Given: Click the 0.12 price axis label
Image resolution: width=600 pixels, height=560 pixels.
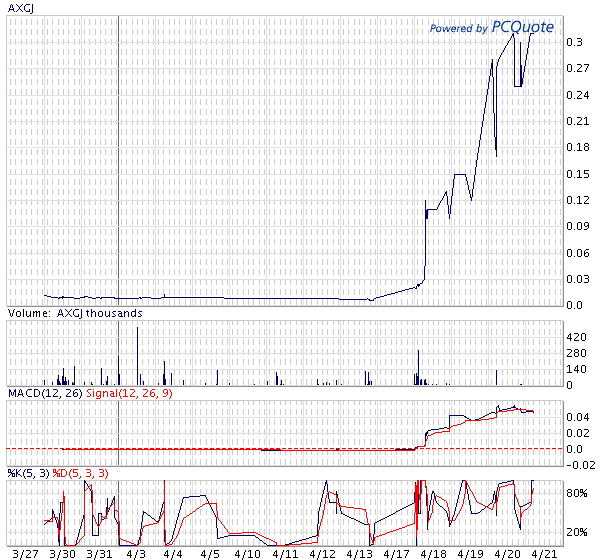Looking at the screenshot, I should coord(578,200).
